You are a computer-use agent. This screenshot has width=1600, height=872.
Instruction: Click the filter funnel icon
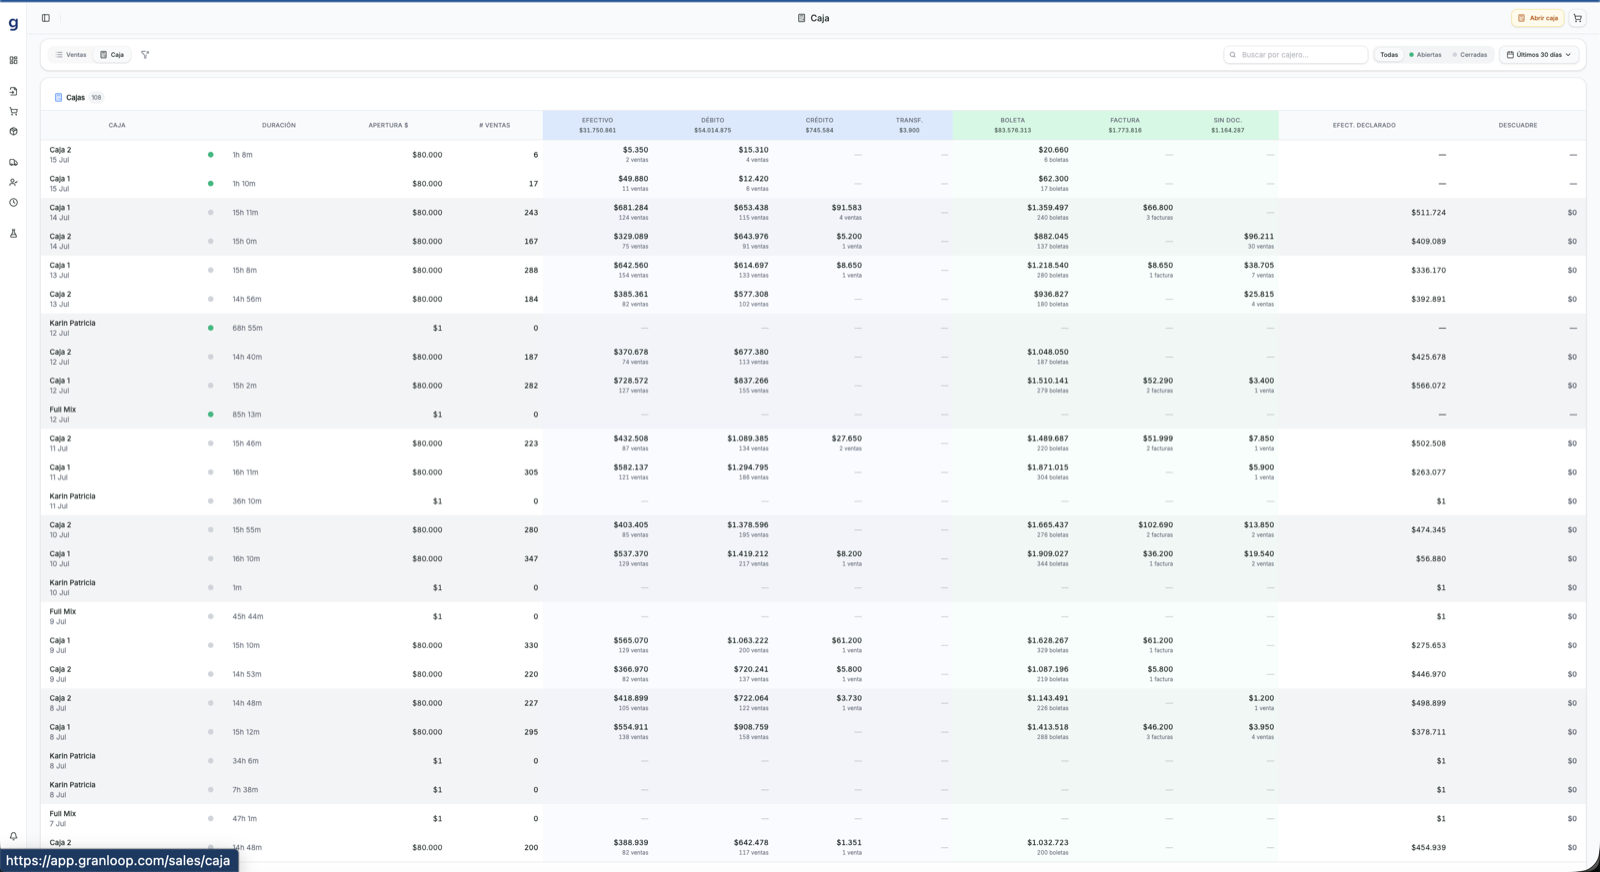click(145, 55)
